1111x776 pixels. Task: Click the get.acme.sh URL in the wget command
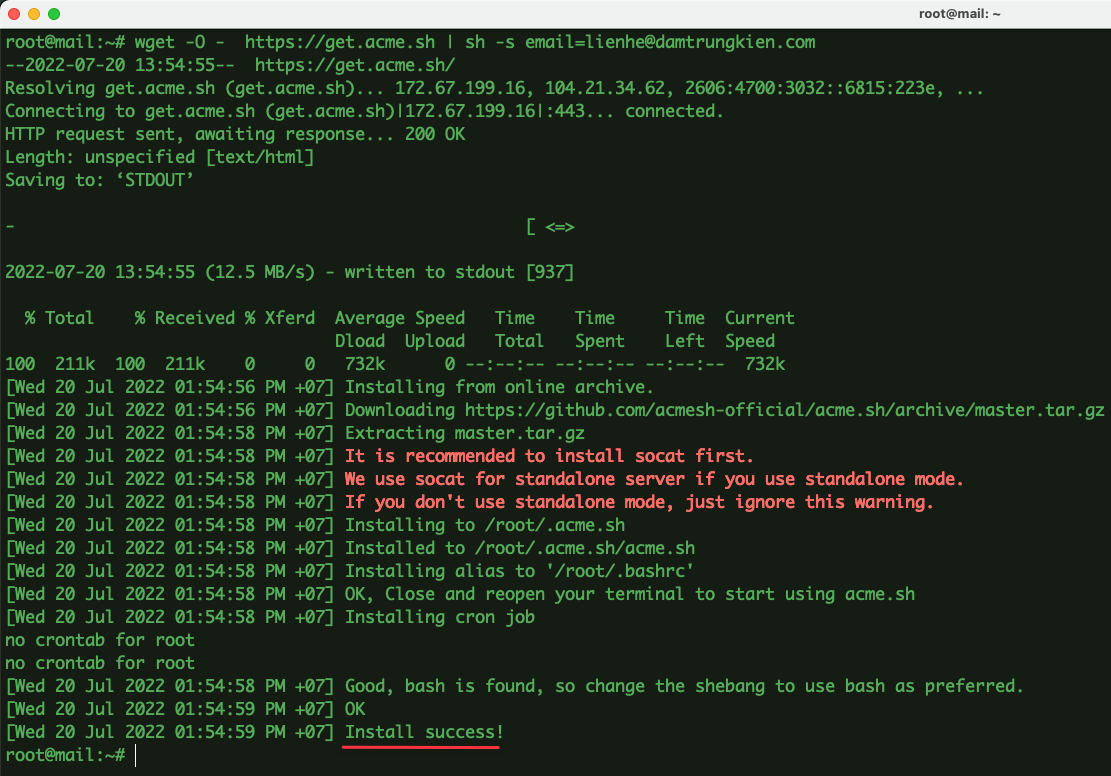(340, 42)
